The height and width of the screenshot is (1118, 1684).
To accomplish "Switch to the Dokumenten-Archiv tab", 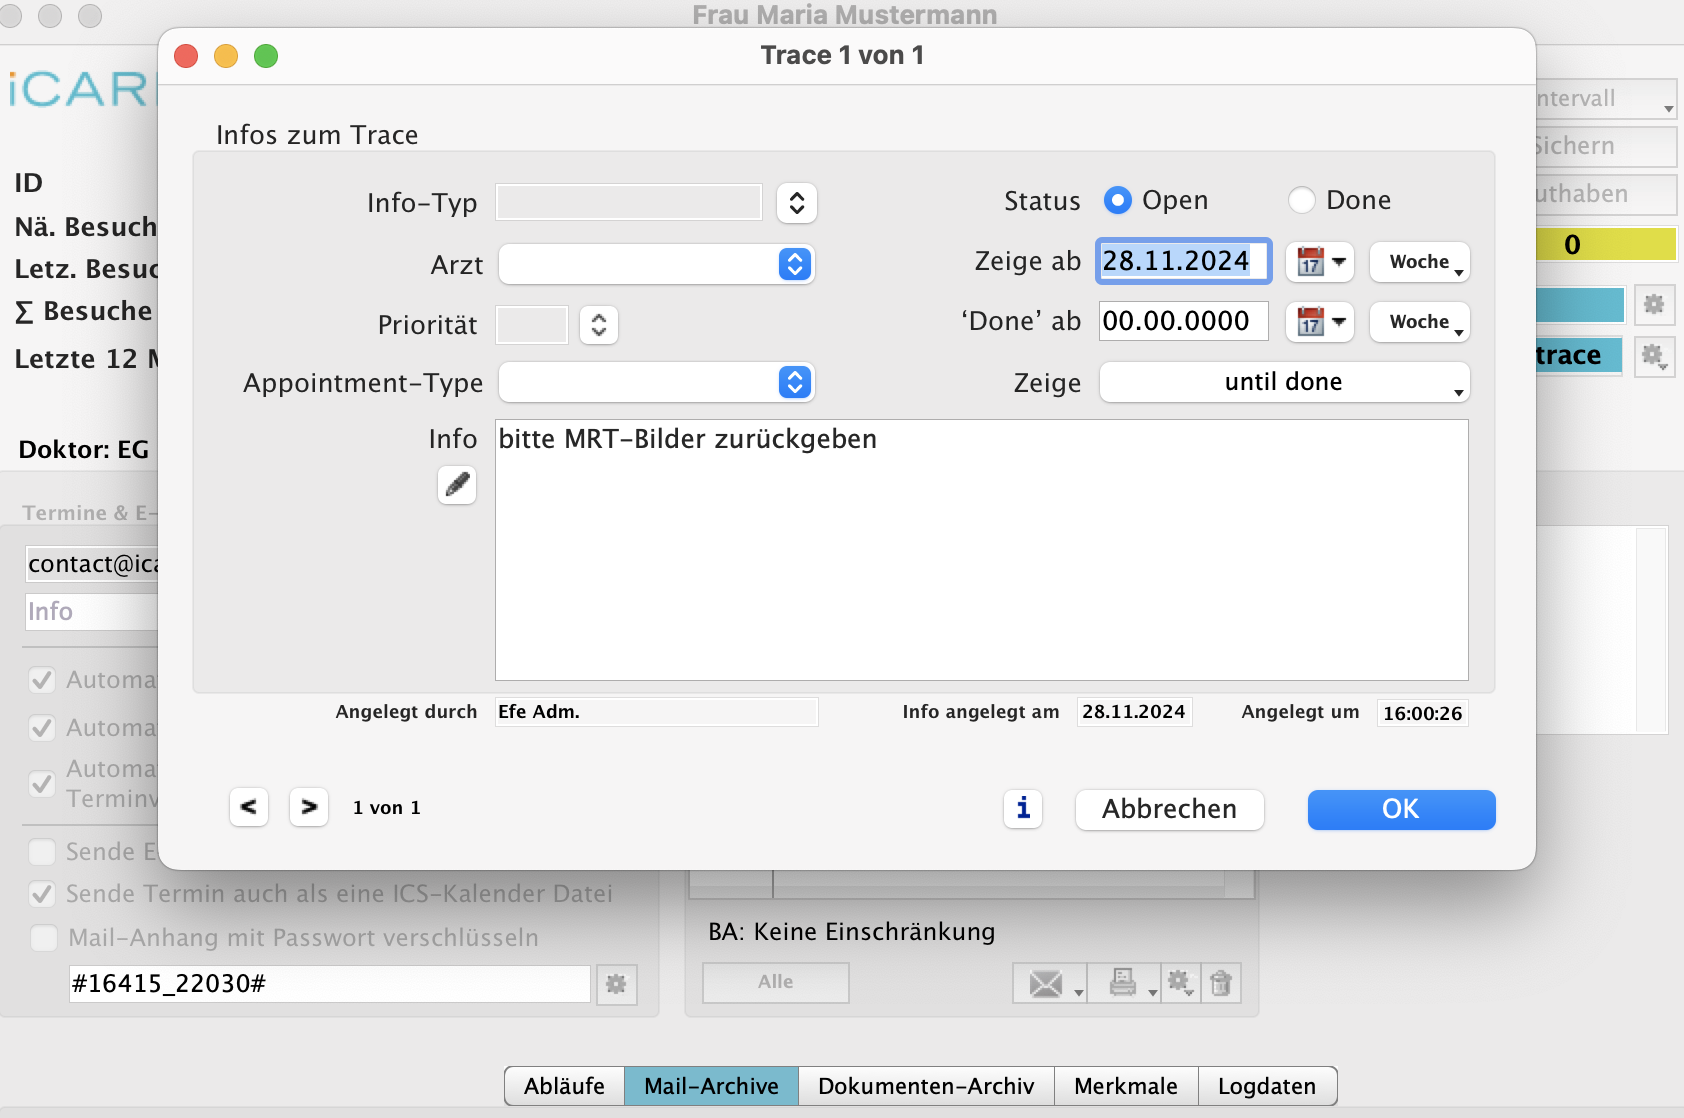I will coord(925,1086).
